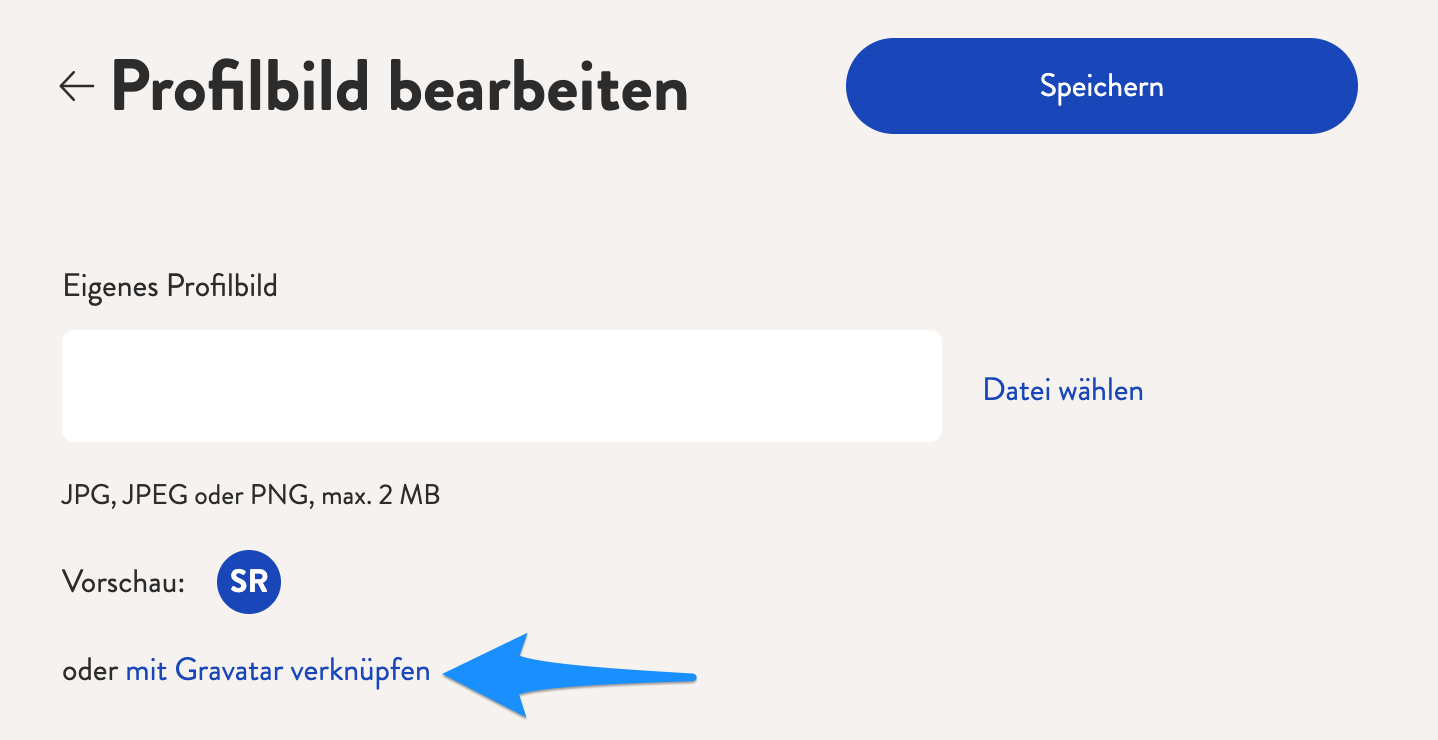Viewport: 1438px width, 740px height.
Task: Click the Profilbild bearbeiten page heading
Action: (400, 87)
